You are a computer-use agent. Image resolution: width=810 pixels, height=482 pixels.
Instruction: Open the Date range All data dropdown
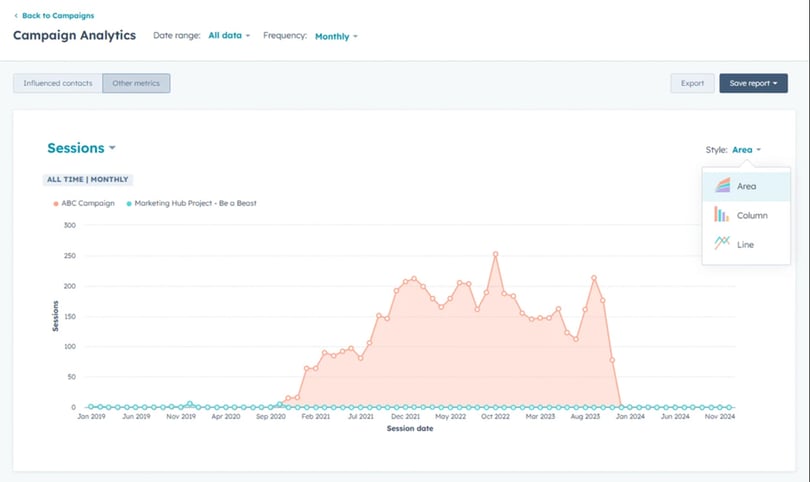pos(229,36)
